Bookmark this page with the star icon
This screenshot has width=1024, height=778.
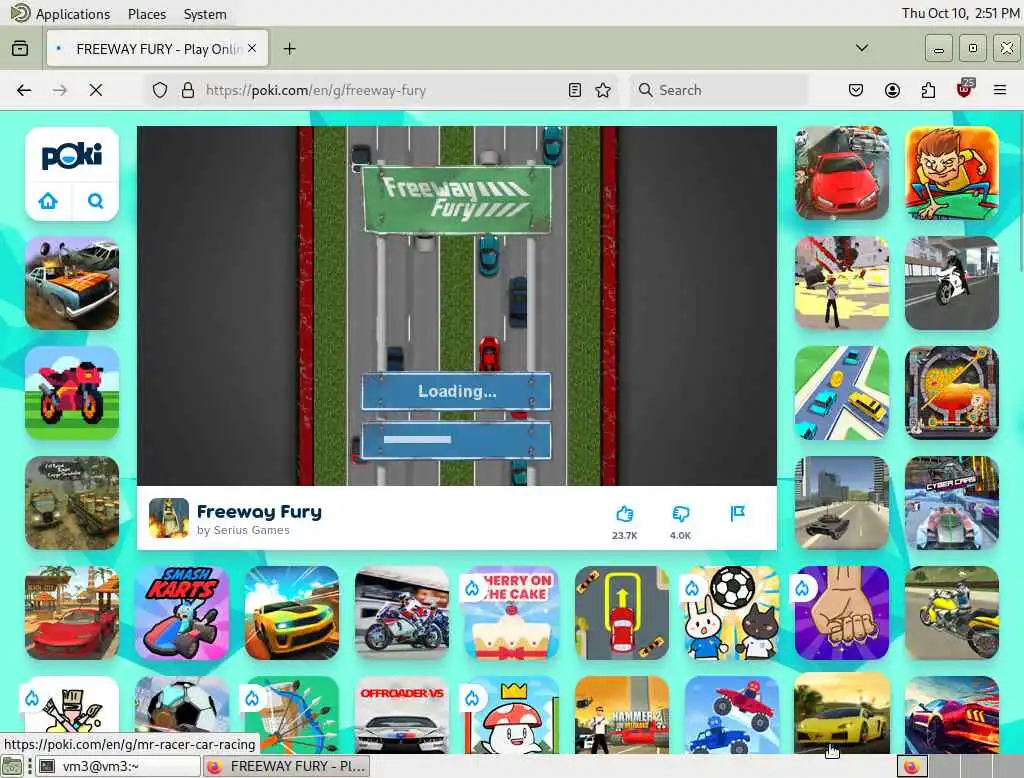pyautogui.click(x=603, y=90)
